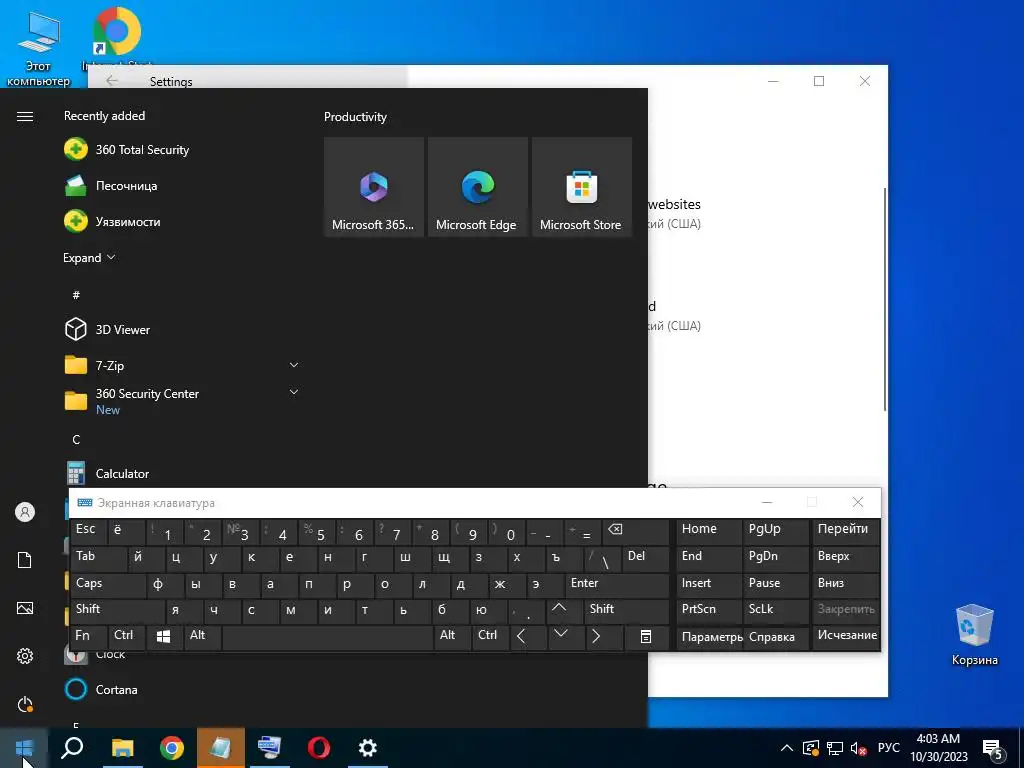Open Documents from Start sidebar
This screenshot has width=1024, height=768.
click(25, 560)
